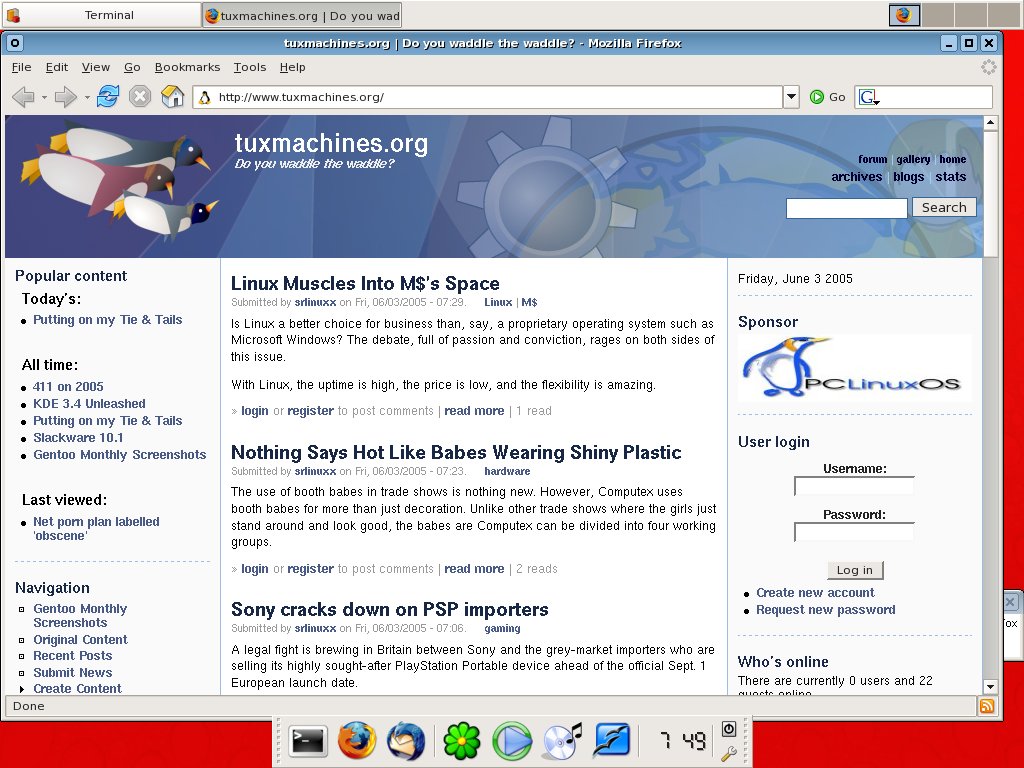Viewport: 1024px width, 768px height.
Task: Open the stats link in header
Action: coord(950,176)
